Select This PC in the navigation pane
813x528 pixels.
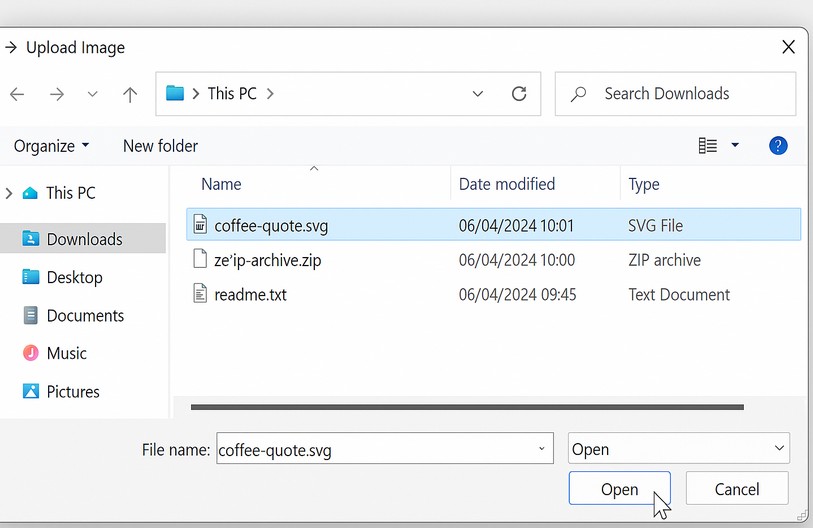71,193
